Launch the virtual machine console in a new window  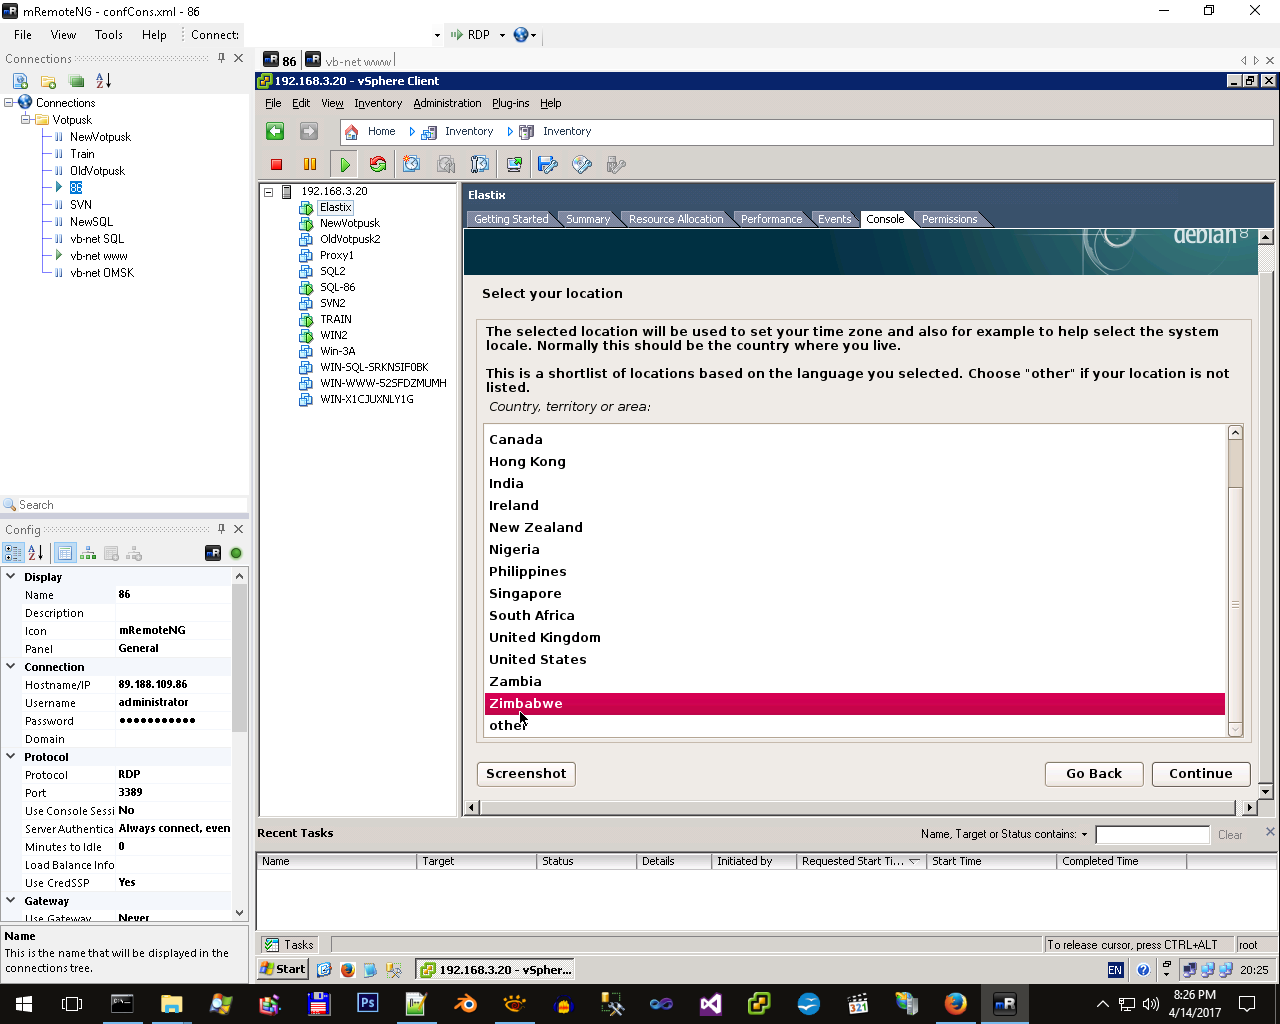coord(514,165)
